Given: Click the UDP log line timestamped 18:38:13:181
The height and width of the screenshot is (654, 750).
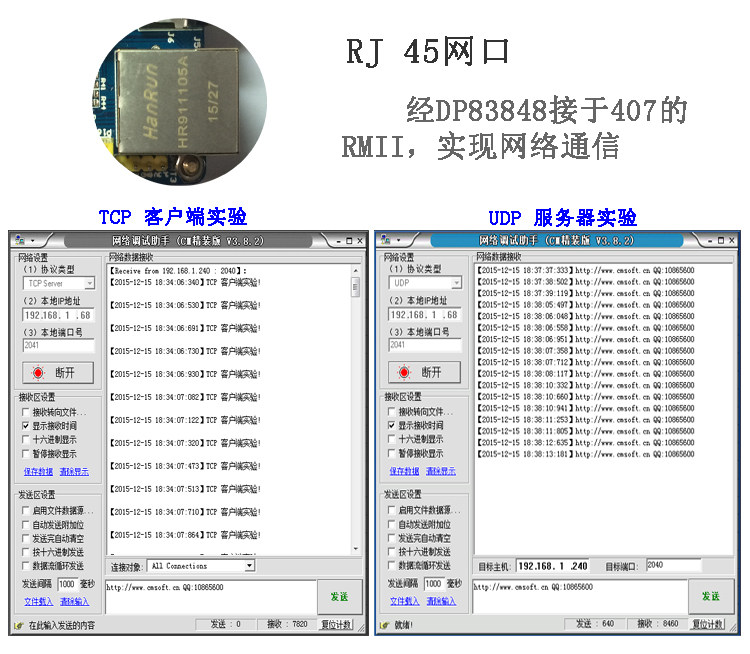Looking at the screenshot, I should click(x=586, y=454).
